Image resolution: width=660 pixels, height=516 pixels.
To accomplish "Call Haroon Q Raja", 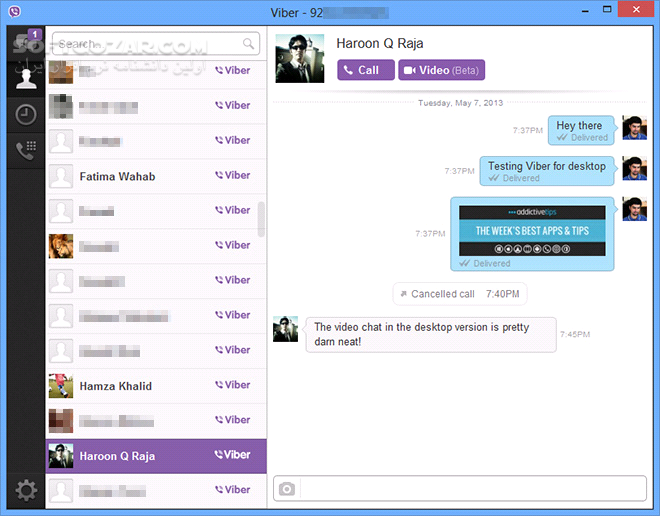I will click(366, 70).
